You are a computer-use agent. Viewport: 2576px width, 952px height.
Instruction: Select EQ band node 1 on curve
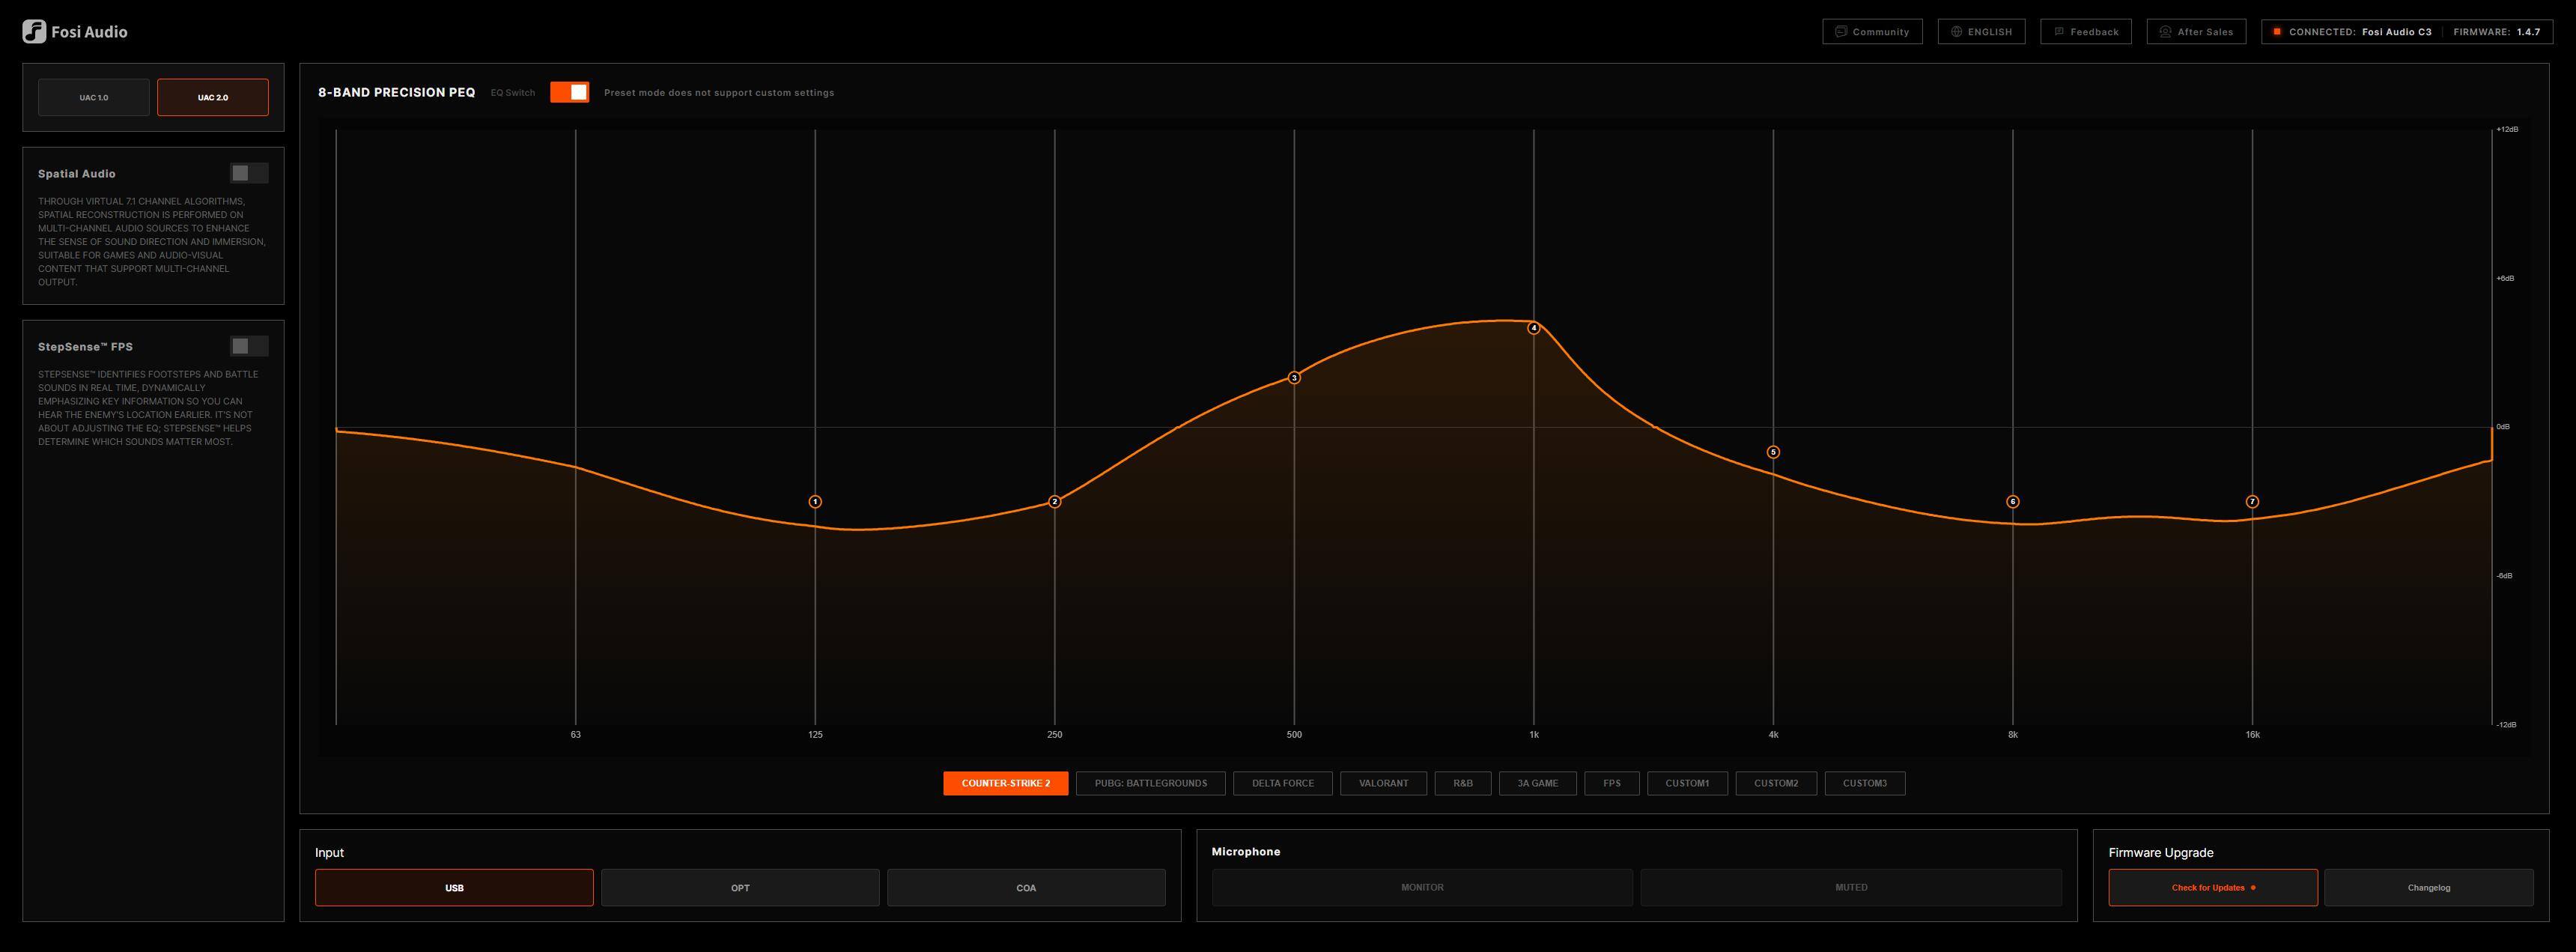(815, 502)
